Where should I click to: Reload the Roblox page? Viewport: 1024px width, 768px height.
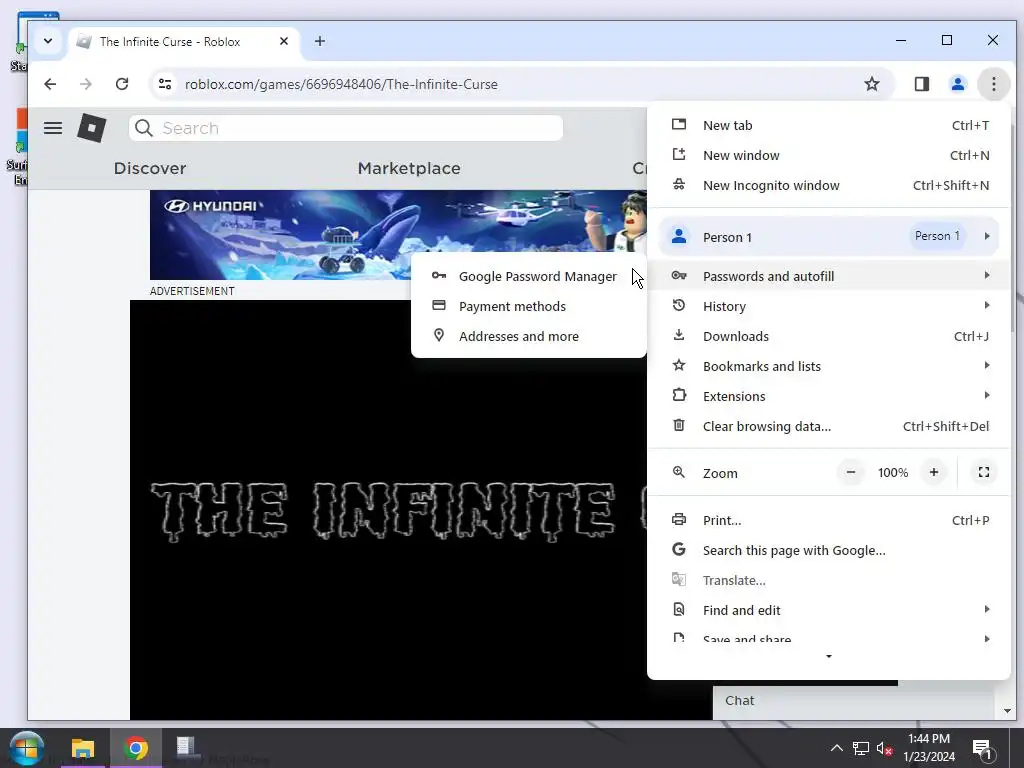click(x=121, y=84)
